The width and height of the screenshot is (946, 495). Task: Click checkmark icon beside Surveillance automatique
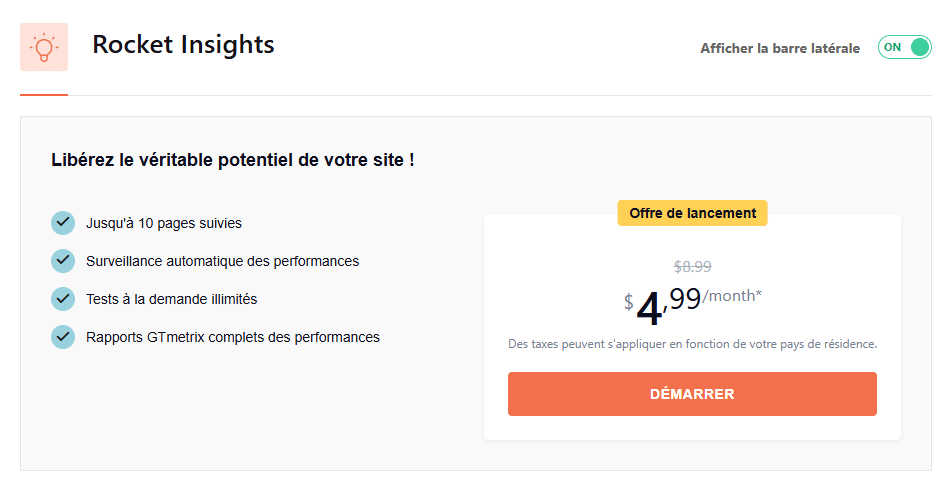tap(63, 261)
